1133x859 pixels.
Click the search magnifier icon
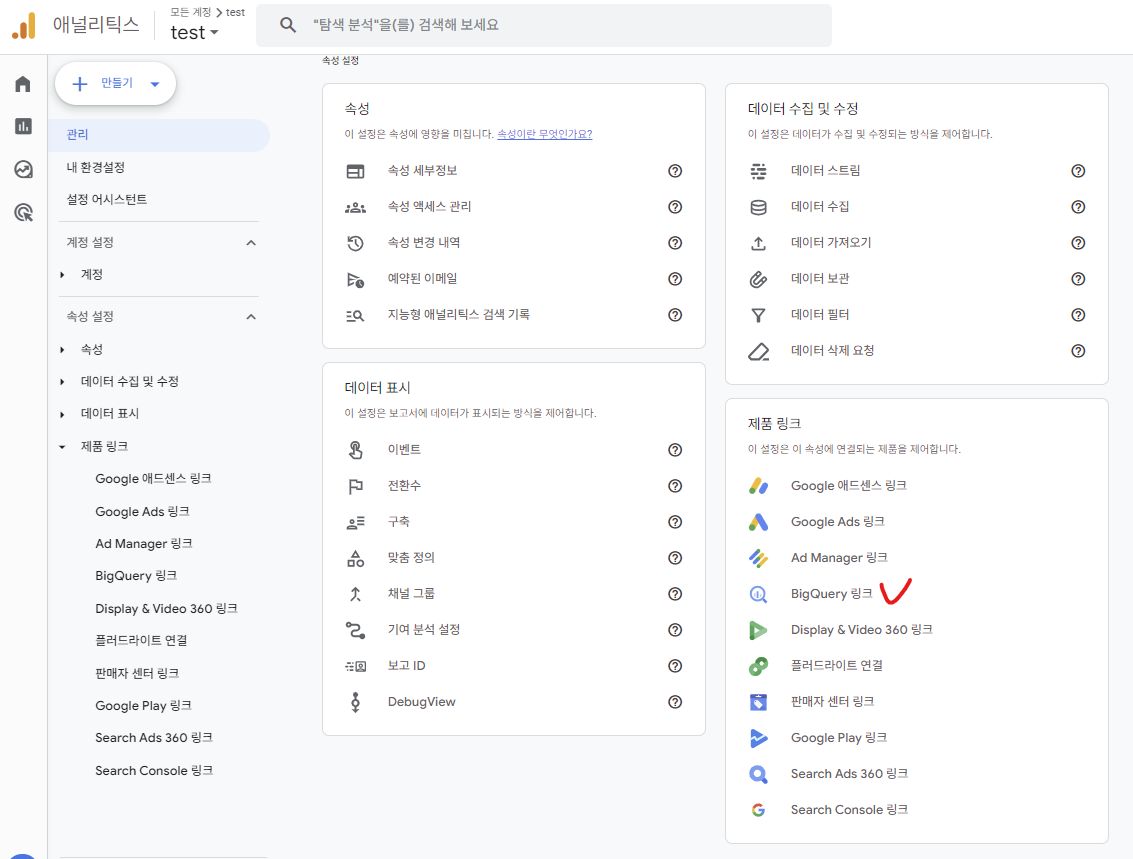tap(288, 25)
